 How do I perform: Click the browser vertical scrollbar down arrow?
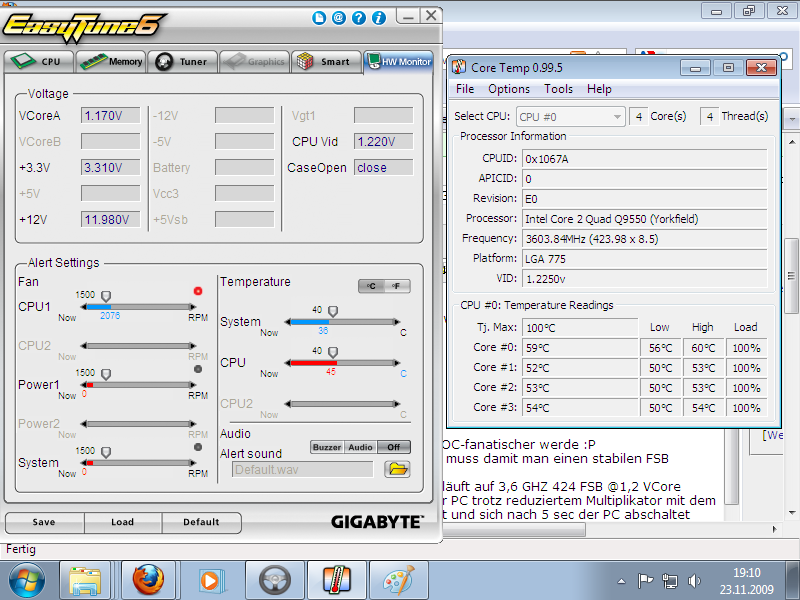[x=792, y=512]
